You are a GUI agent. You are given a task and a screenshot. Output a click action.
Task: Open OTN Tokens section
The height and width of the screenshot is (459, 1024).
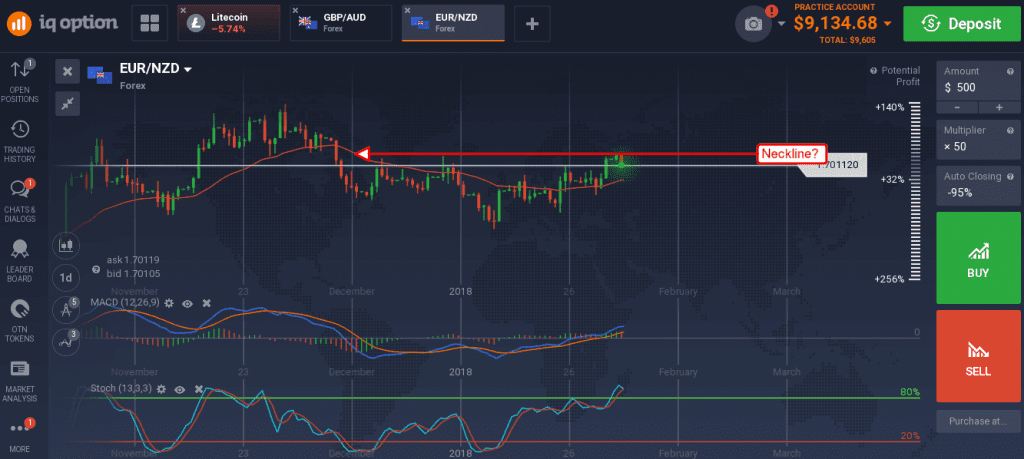point(20,321)
